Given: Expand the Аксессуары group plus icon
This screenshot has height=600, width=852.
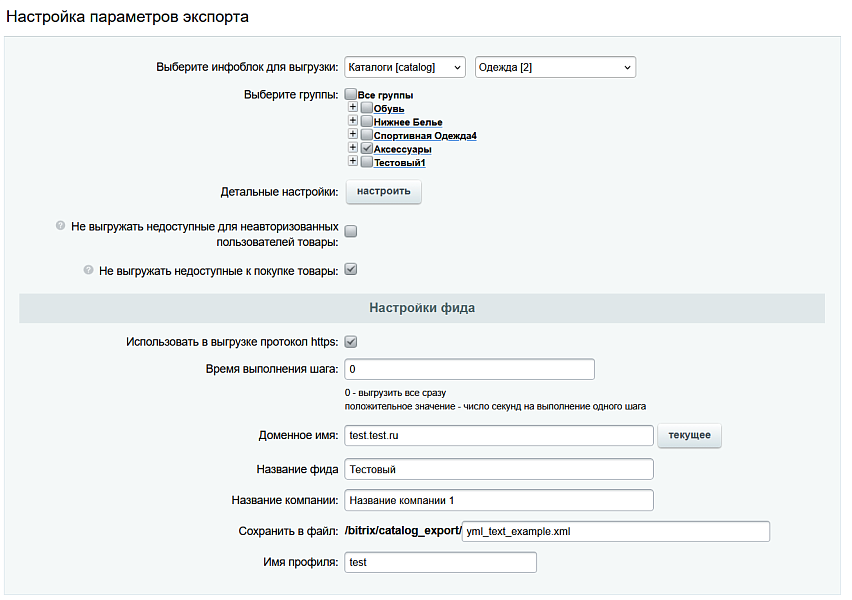Looking at the screenshot, I should pyautogui.click(x=353, y=147).
